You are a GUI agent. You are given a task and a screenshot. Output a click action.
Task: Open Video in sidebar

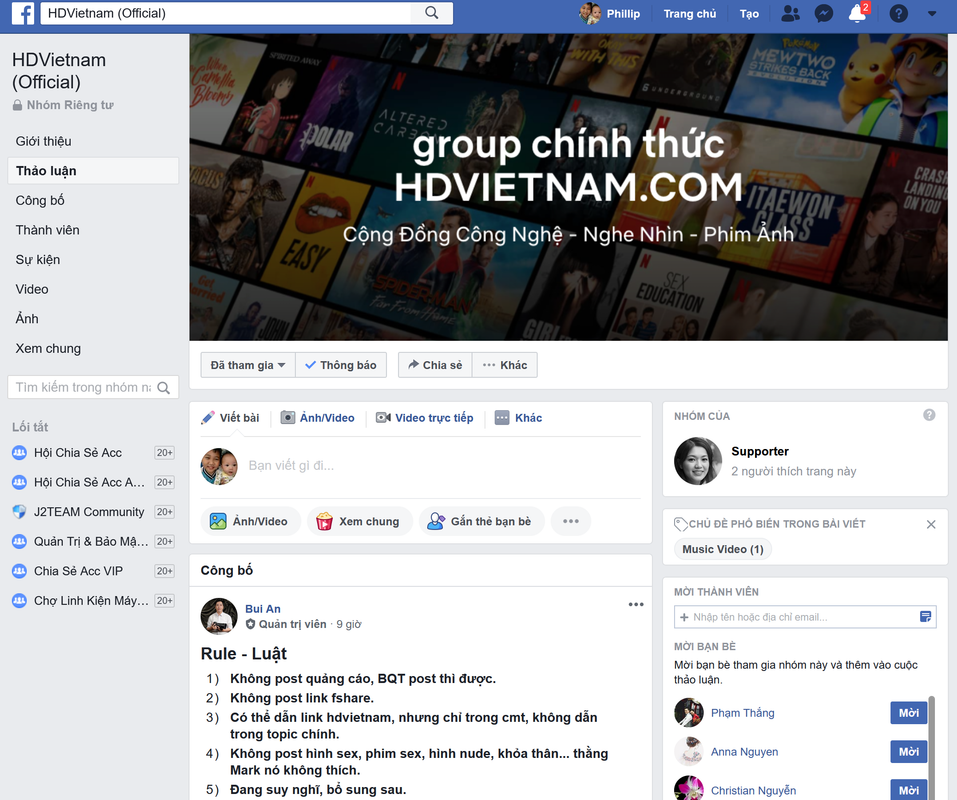[x=32, y=289]
